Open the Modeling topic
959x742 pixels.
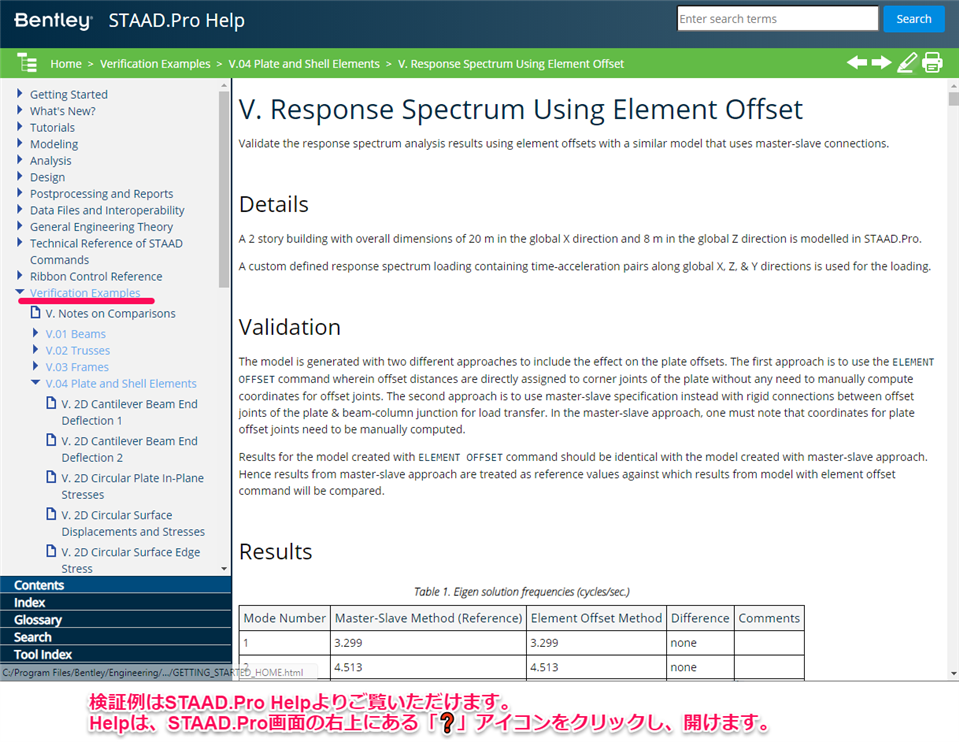coord(54,144)
